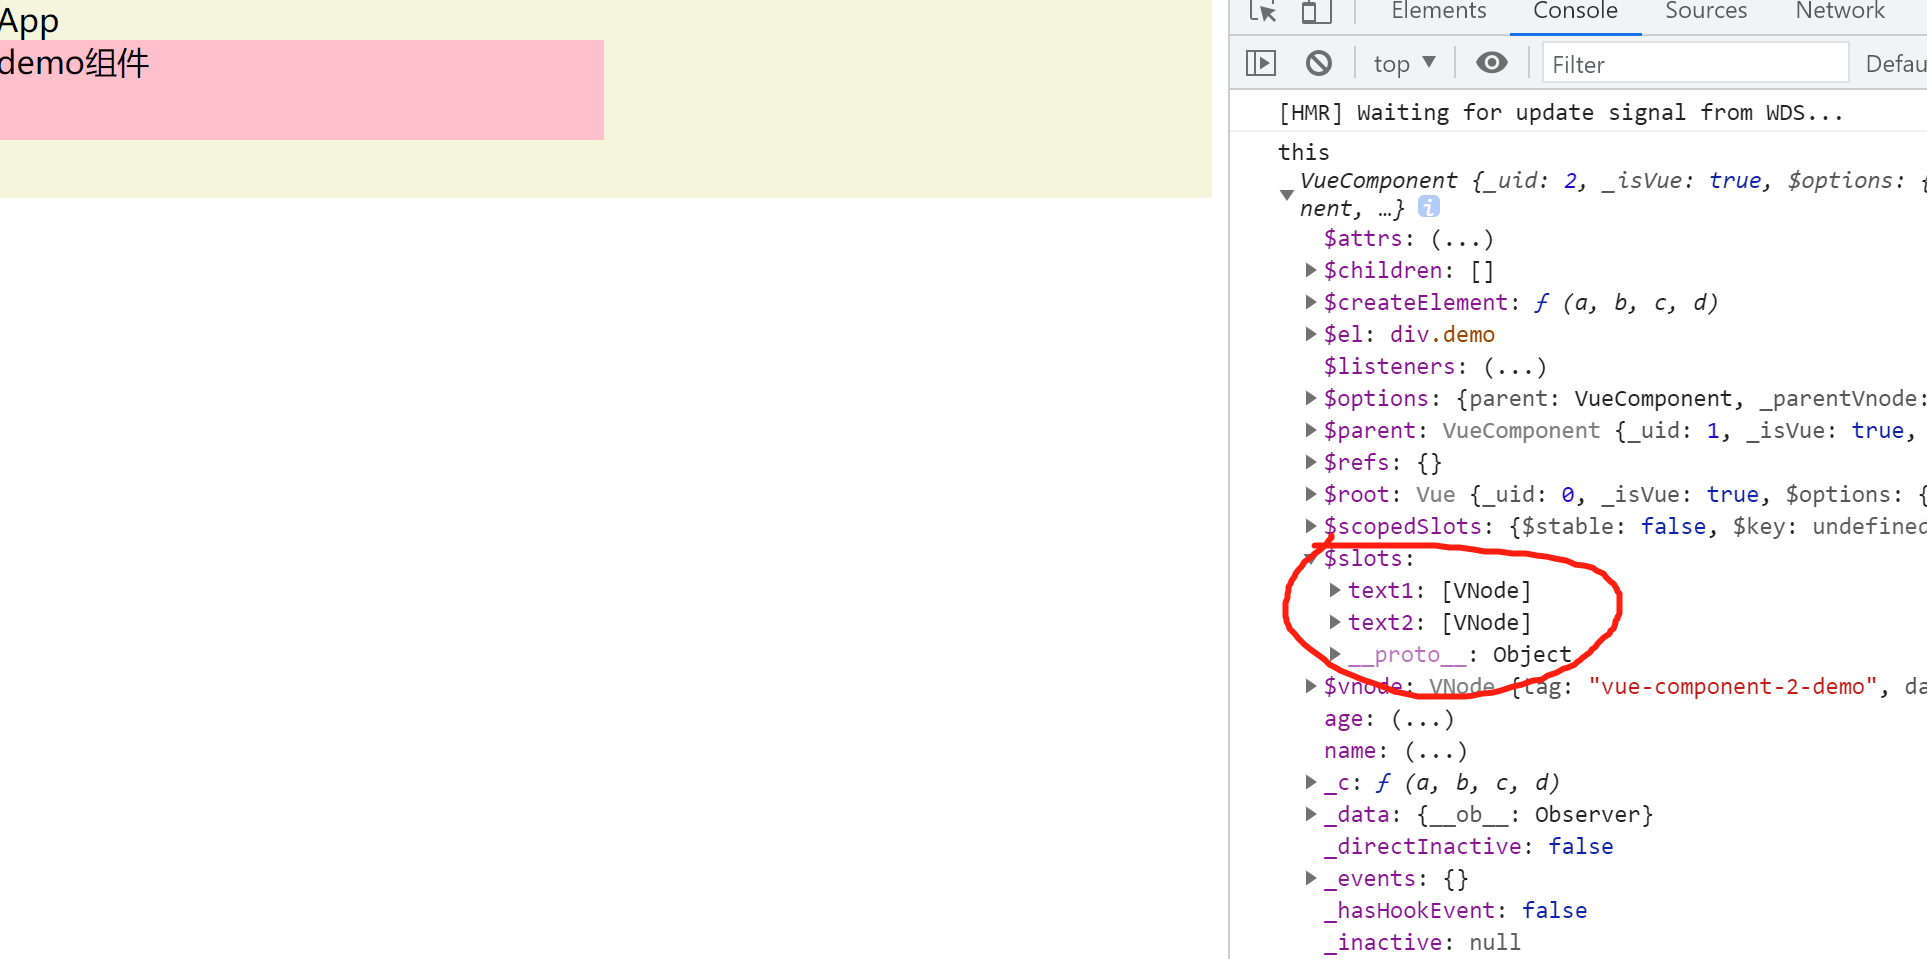
Task: Click the pink demo组件 box
Action: [302, 90]
